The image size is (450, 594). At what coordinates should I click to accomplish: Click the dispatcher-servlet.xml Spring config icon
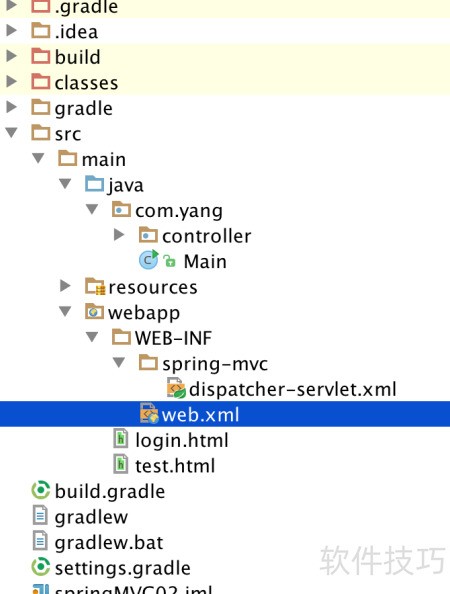[x=176, y=388]
